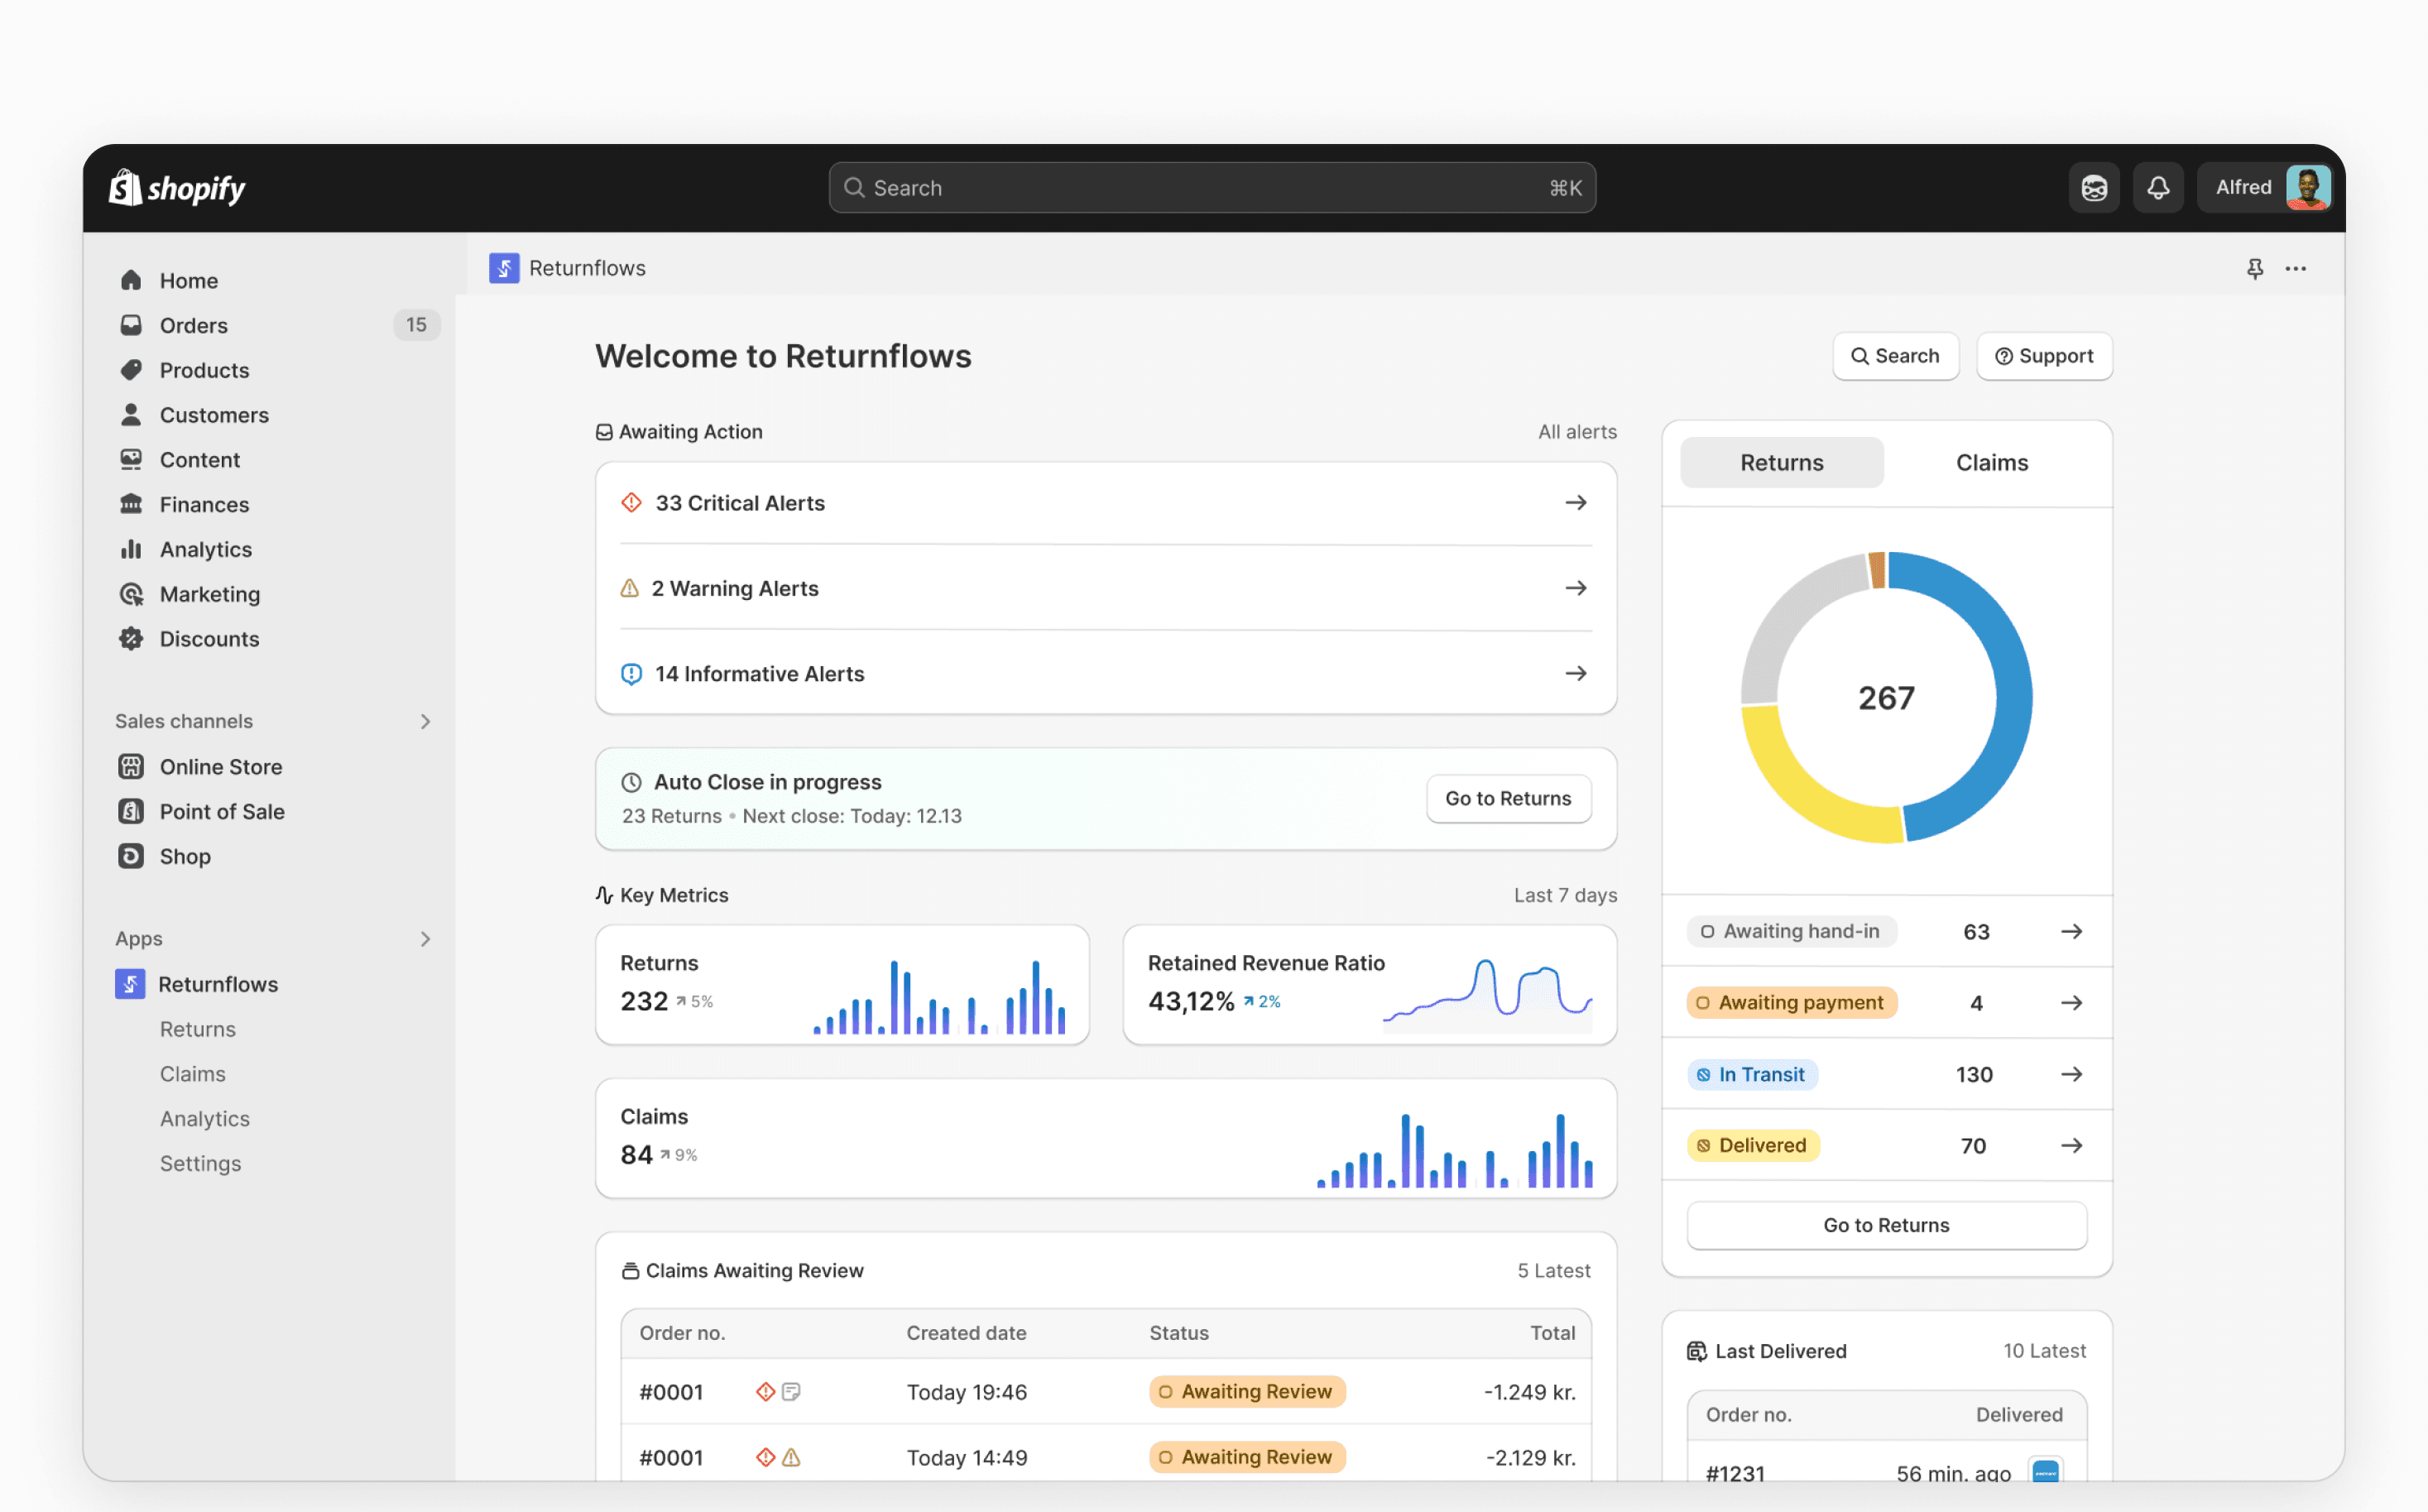Screen dimensions: 2428x1512
Task: Open Settings under Returnflows in the sidebar
Action: coord(200,1163)
